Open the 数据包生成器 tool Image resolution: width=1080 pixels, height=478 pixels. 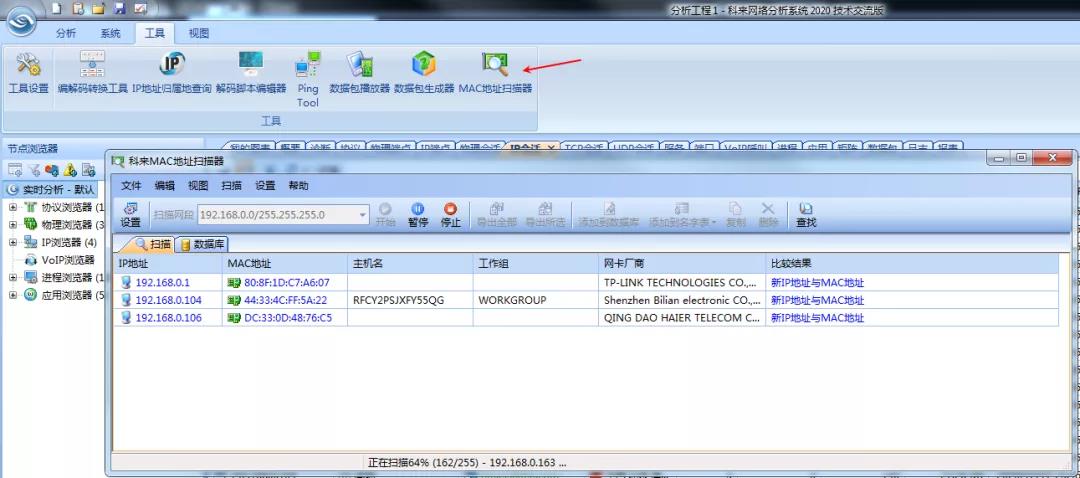click(x=424, y=73)
